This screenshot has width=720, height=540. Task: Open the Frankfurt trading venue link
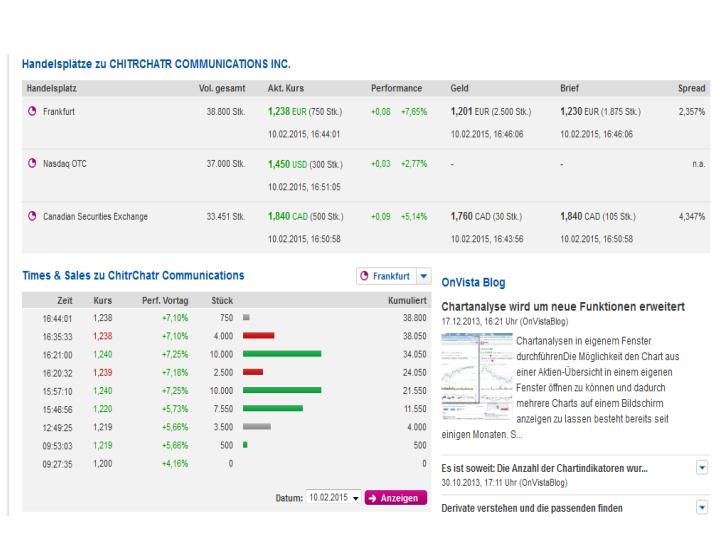[61, 112]
